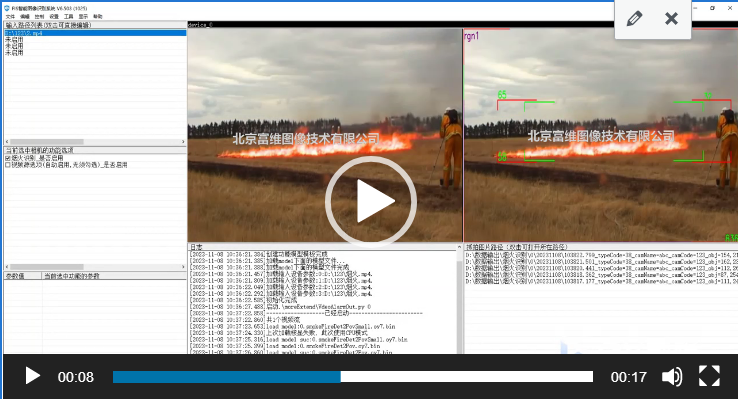Toggle the checked 烟火识别 enable checkbox
The height and width of the screenshot is (399, 738).
pos(8,158)
